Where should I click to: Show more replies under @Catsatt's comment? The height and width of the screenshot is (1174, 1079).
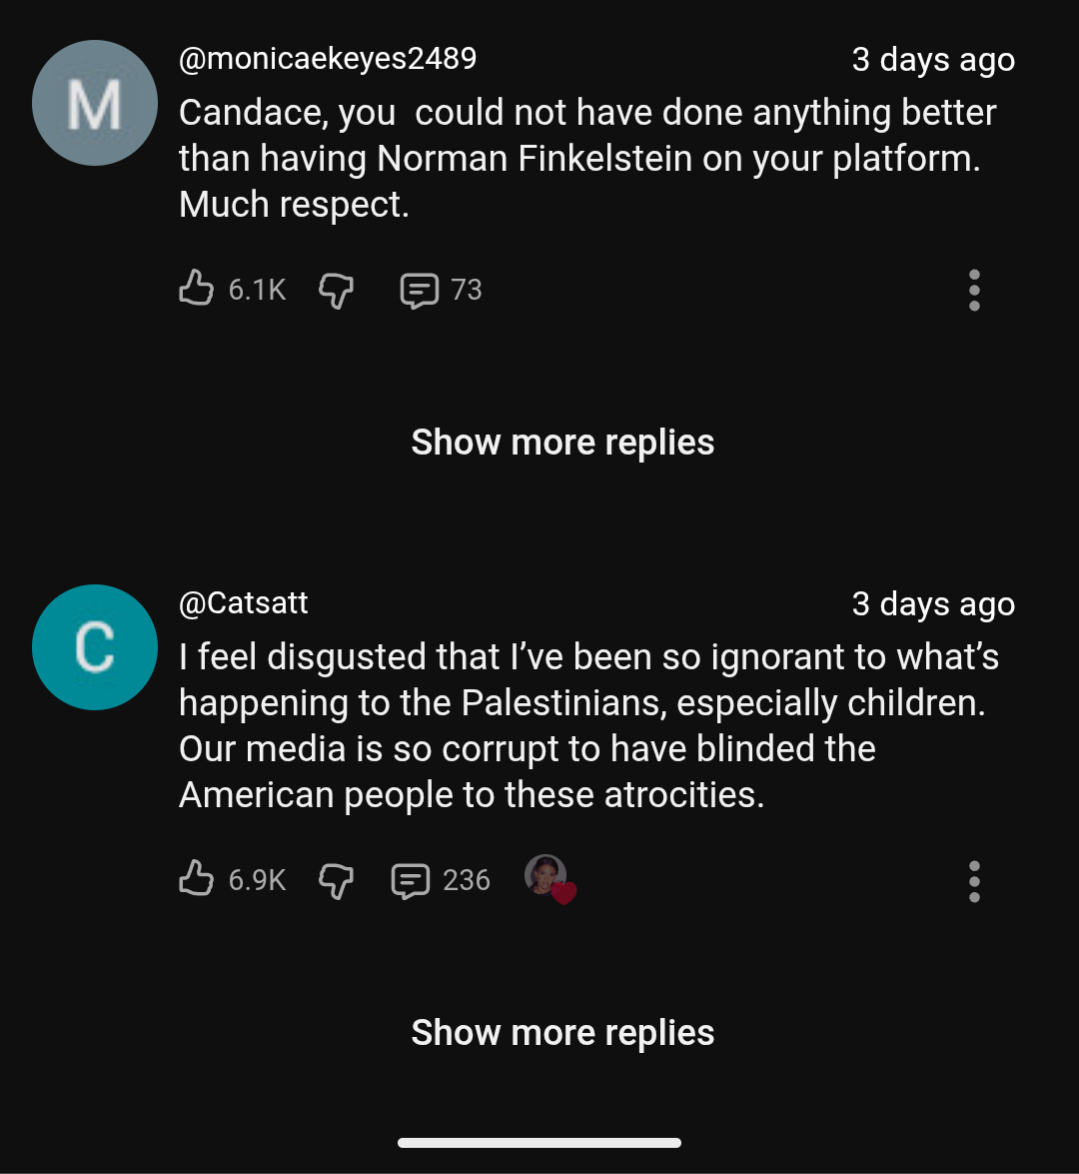562,1032
